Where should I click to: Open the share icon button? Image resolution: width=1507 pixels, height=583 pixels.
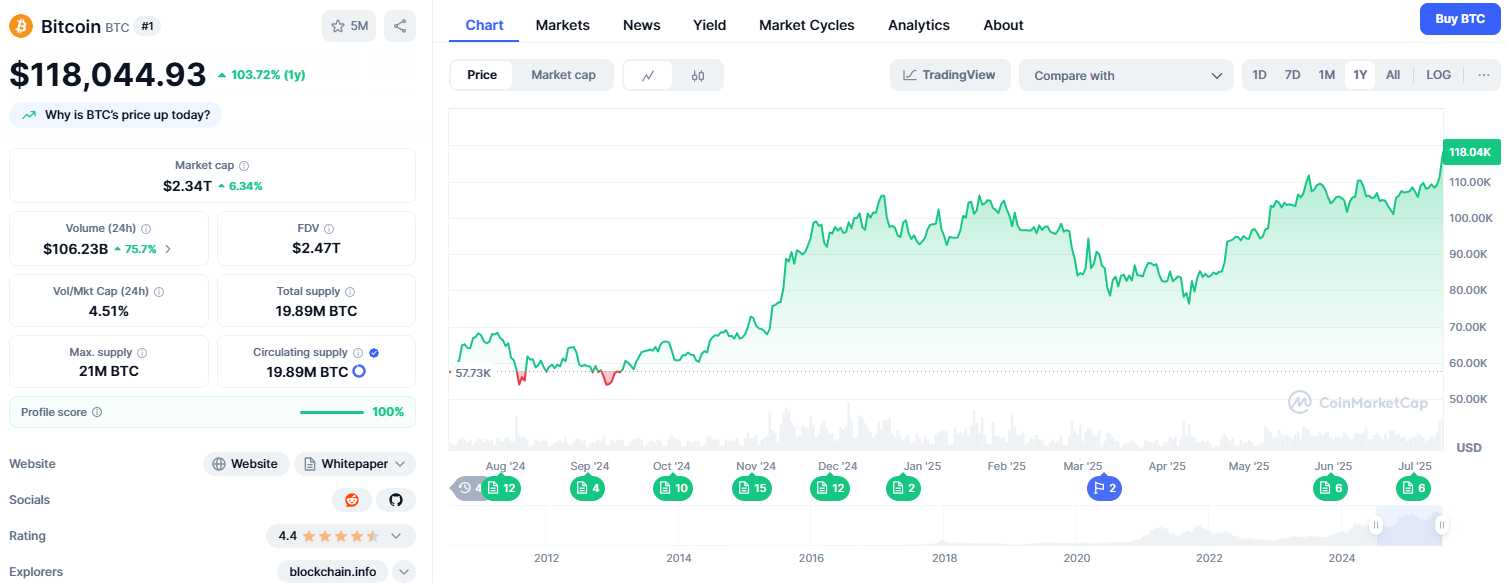tap(400, 26)
